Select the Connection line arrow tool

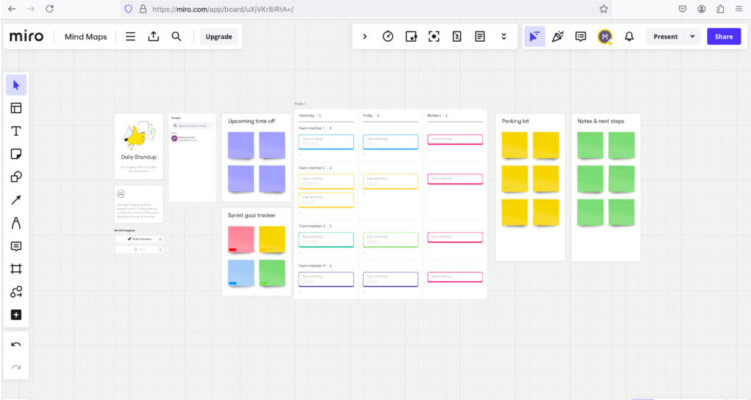point(16,200)
